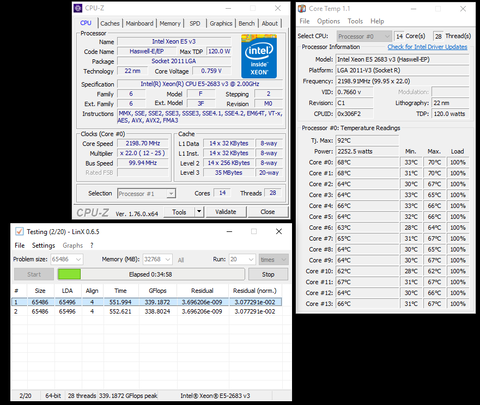Click the Validate button in CPU-Z
Screen dimensions: 480x405
(x=226, y=212)
